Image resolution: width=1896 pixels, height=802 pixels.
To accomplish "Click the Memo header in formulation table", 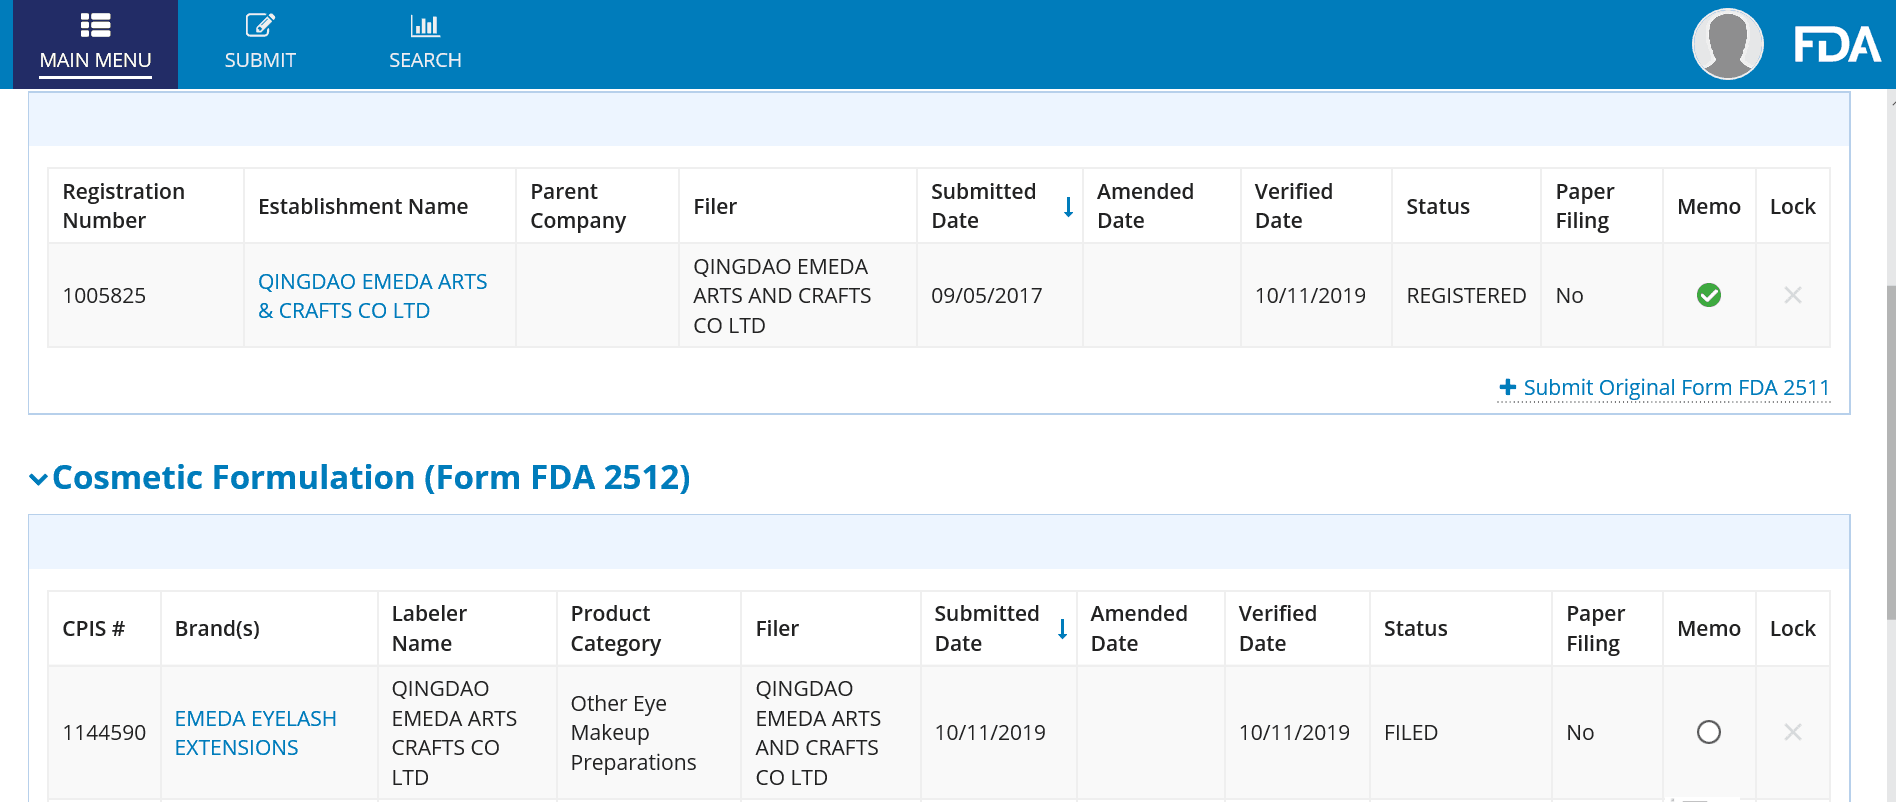I will (1709, 628).
